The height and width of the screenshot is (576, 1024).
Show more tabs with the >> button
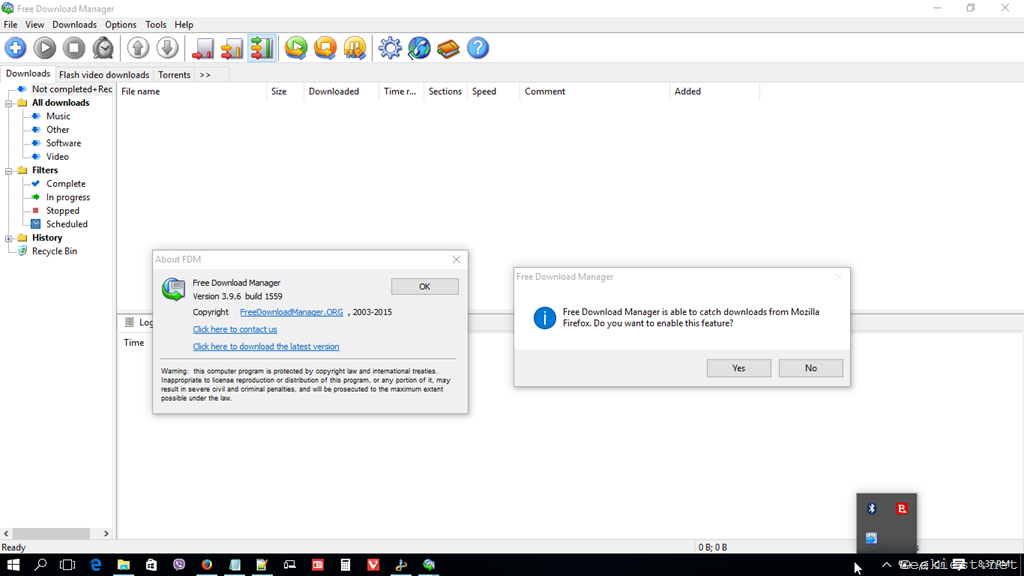[205, 75]
